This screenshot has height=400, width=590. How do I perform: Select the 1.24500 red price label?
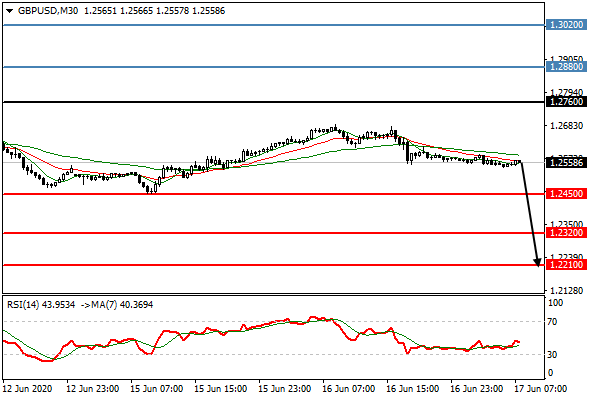566,194
